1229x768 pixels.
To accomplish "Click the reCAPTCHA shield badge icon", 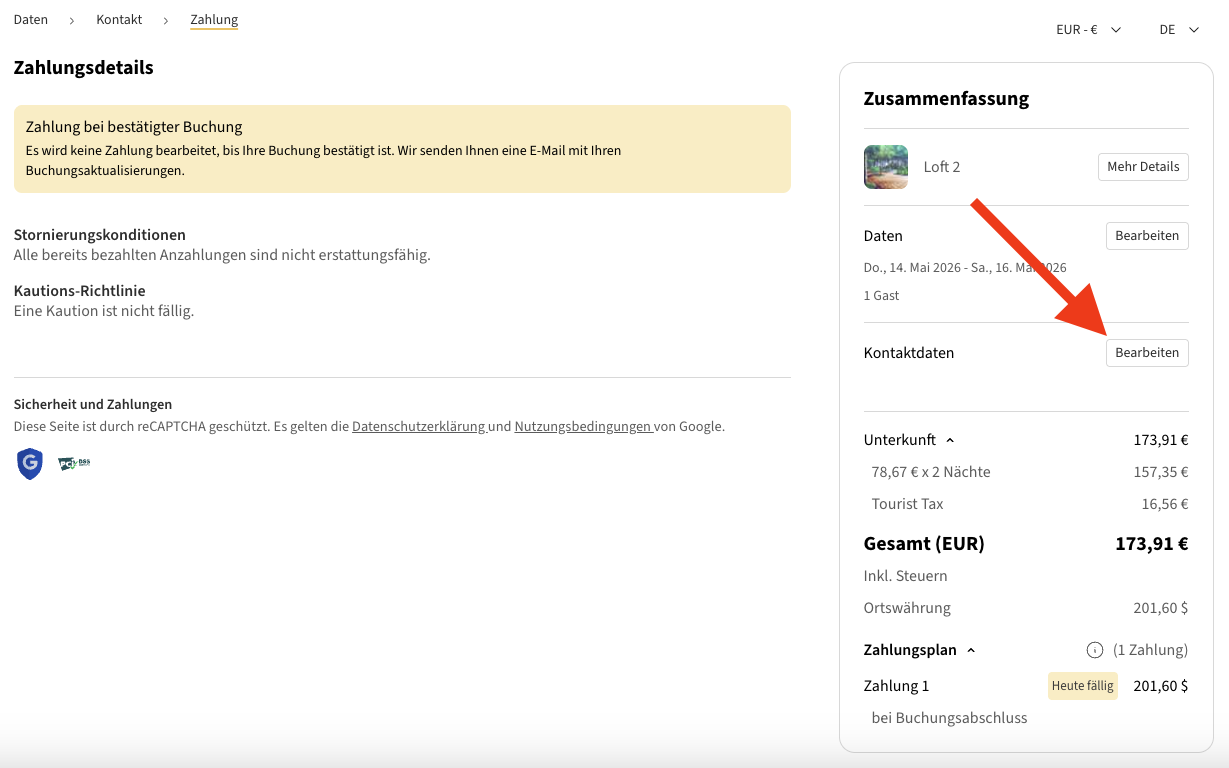I will (x=30, y=464).
